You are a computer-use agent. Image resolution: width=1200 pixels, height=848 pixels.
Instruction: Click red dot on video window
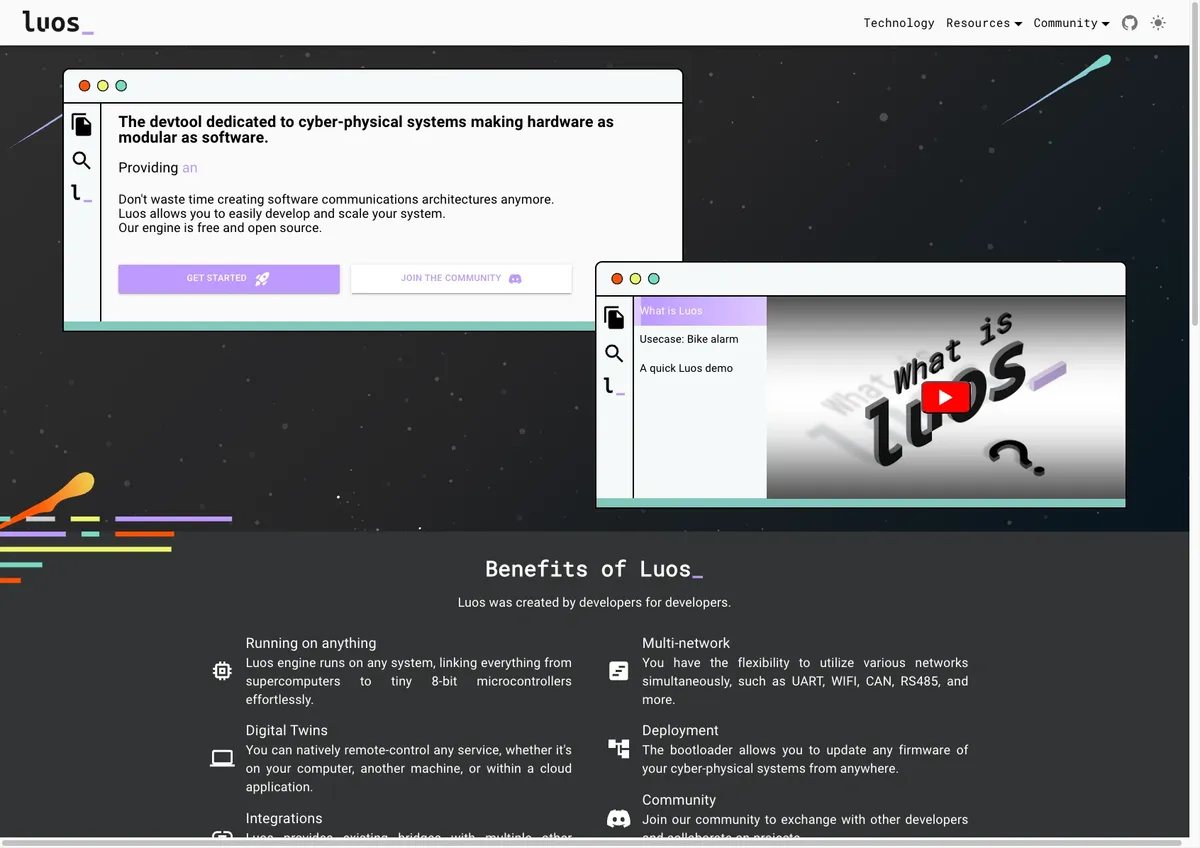tap(617, 279)
